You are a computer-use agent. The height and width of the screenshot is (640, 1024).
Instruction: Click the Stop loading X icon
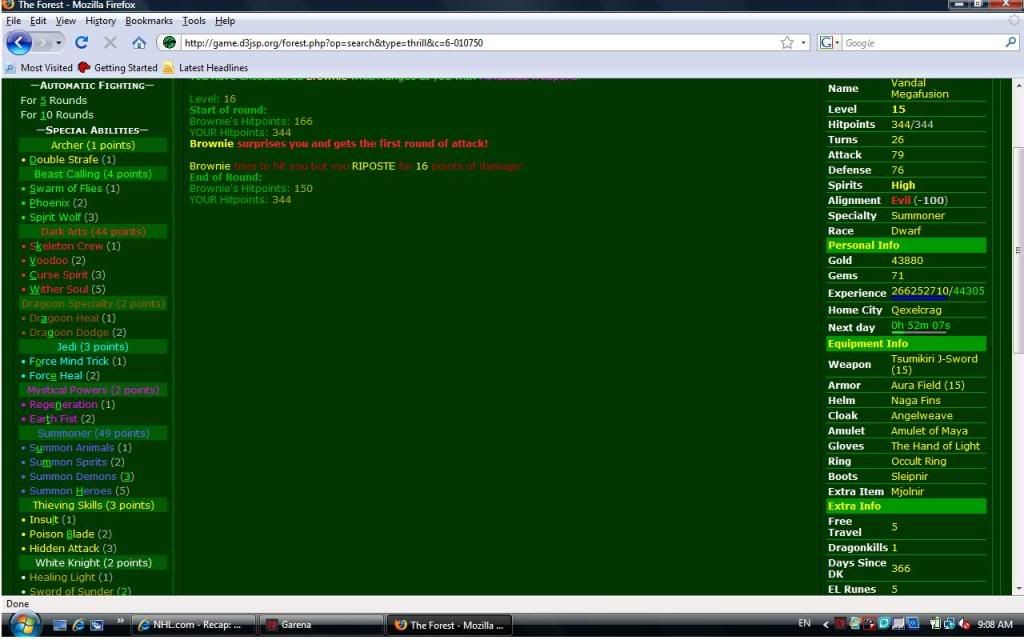tap(110, 43)
